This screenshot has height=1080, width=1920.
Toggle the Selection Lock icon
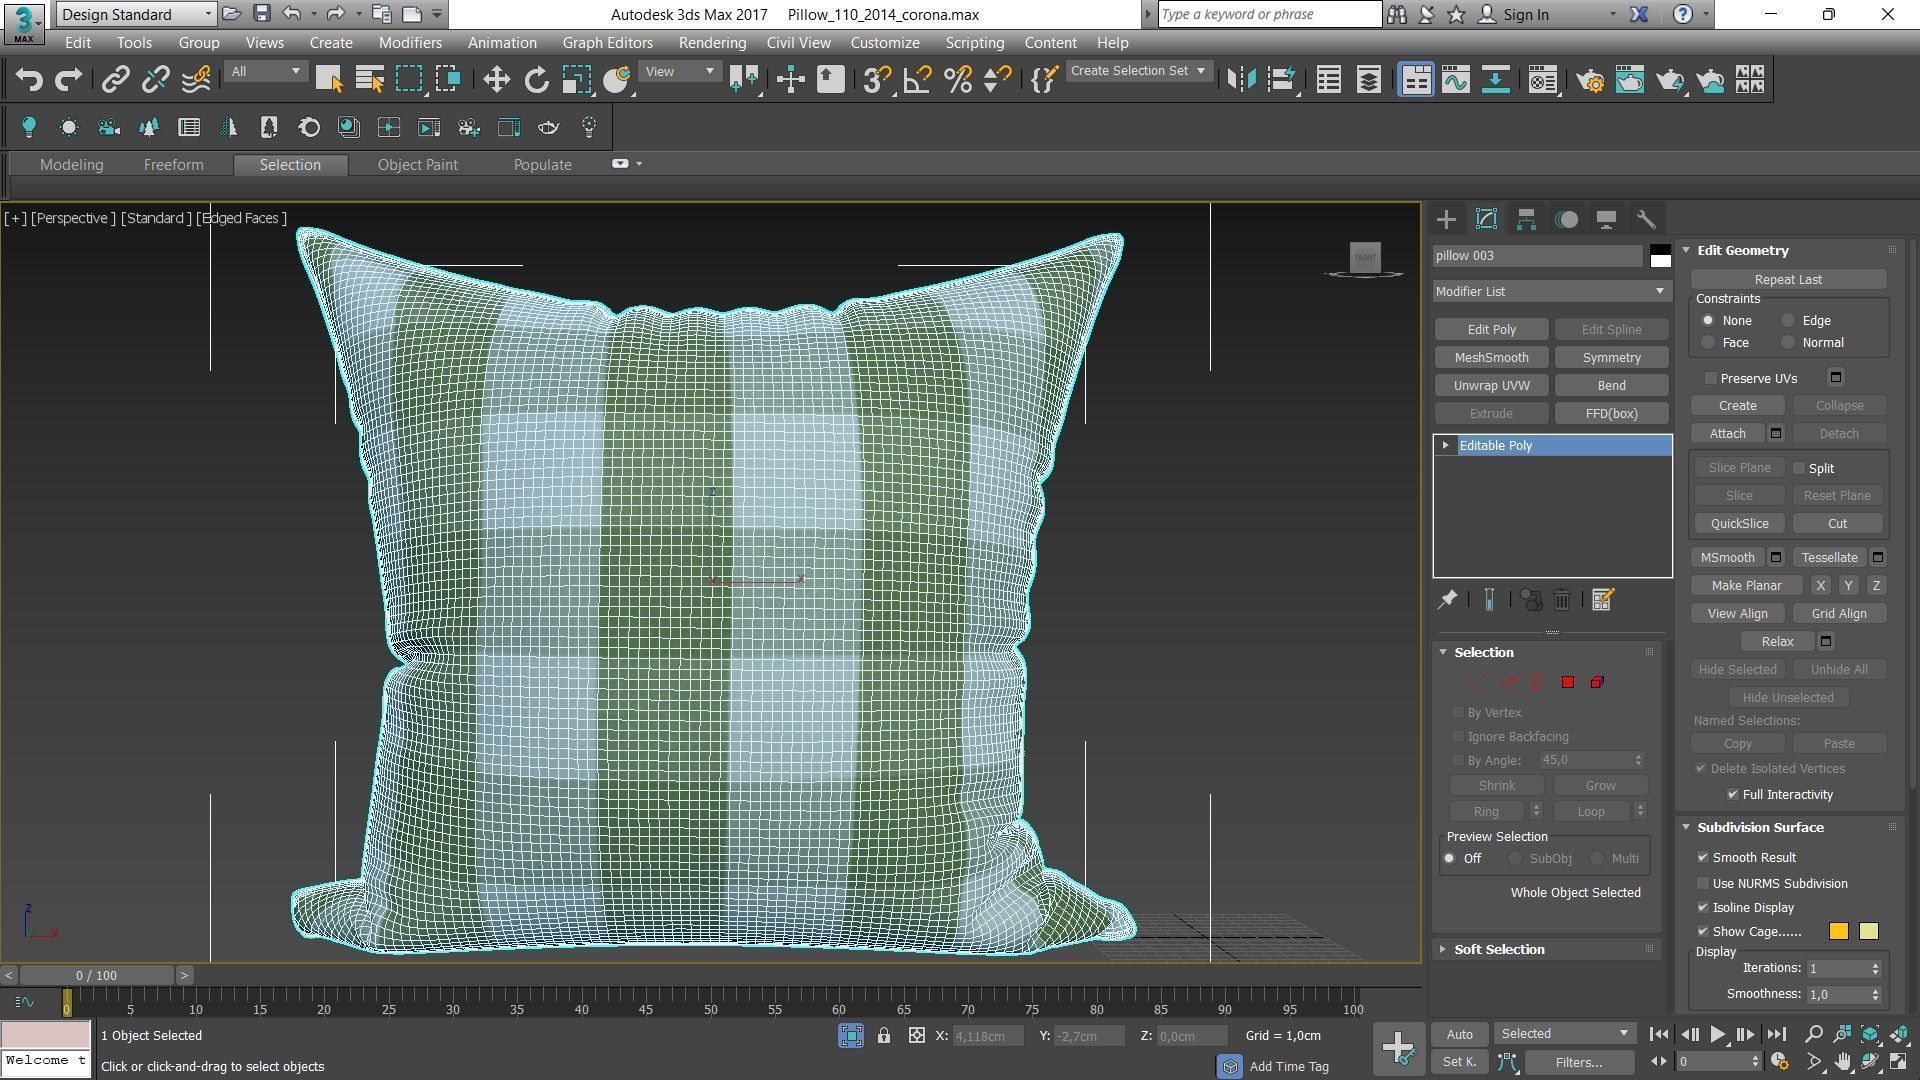884,1036
